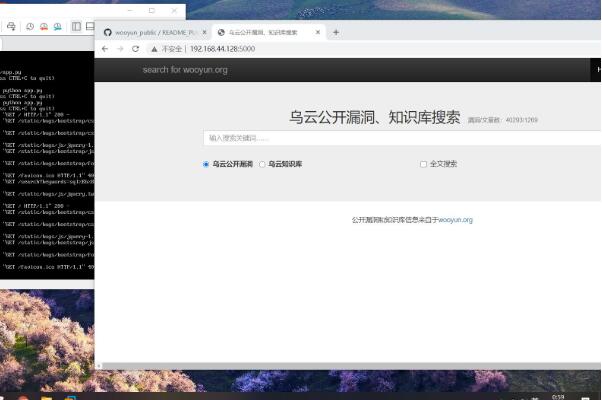This screenshot has width=602, height=400.
Task: Click the not-secure warning triangle icon
Action: pos(154,49)
